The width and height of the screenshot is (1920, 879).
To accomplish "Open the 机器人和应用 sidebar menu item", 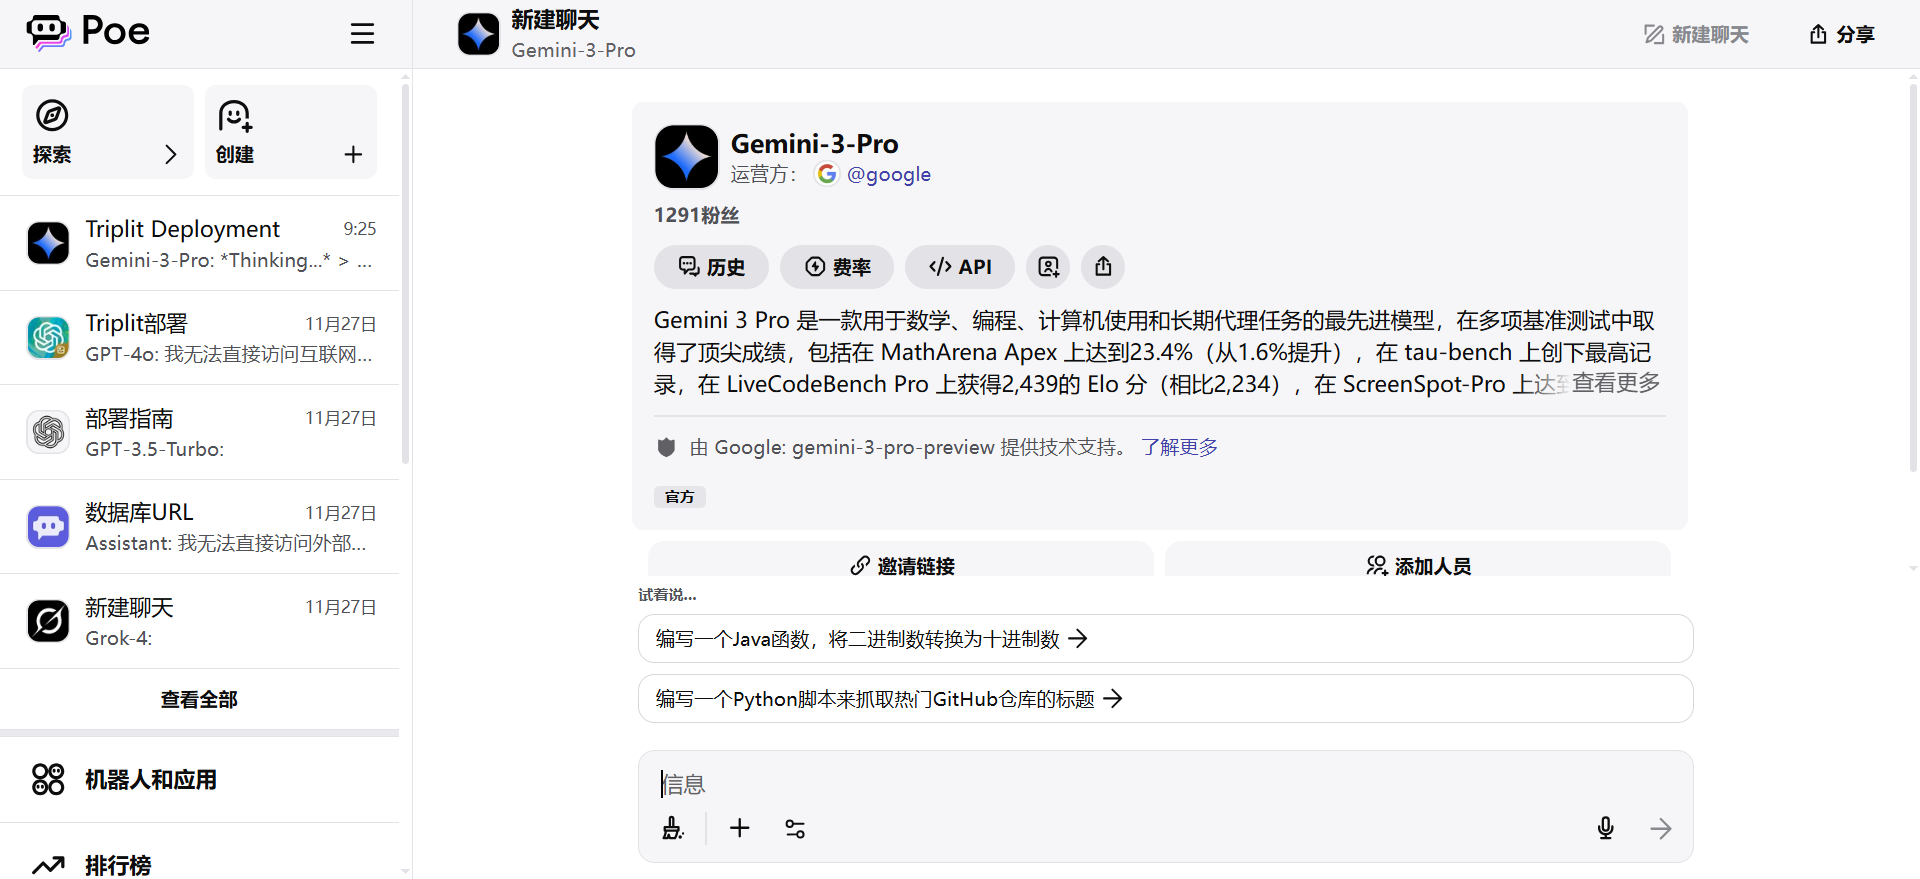I will coord(150,779).
